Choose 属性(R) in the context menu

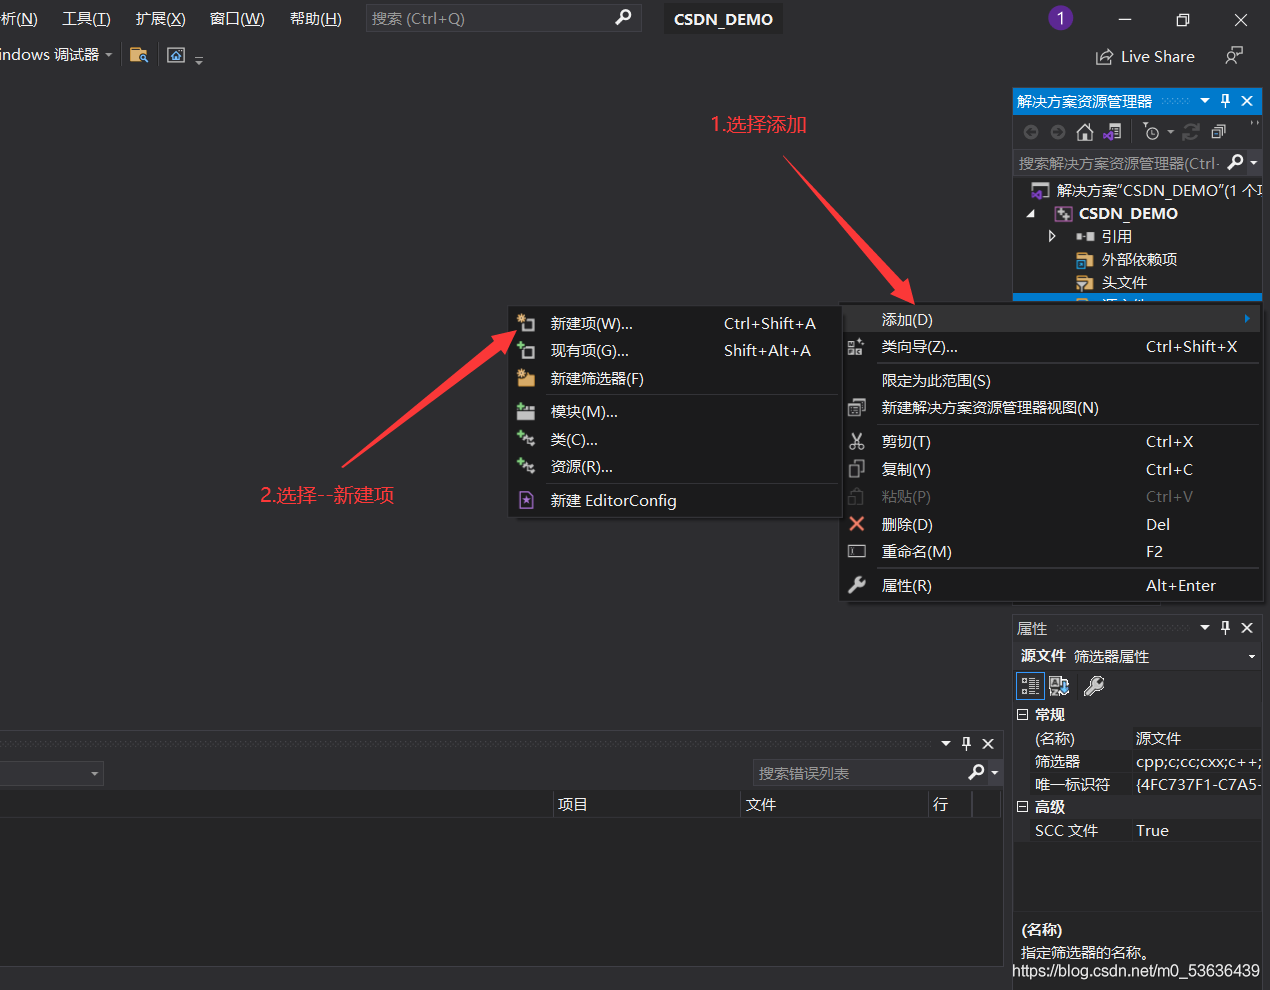click(906, 586)
